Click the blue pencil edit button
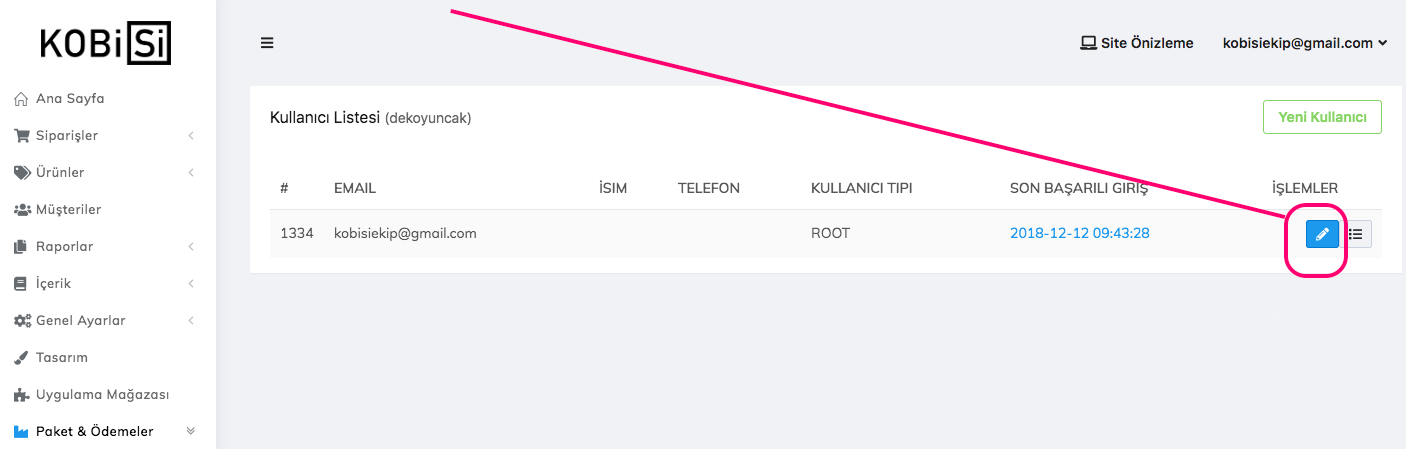 pos(1322,234)
